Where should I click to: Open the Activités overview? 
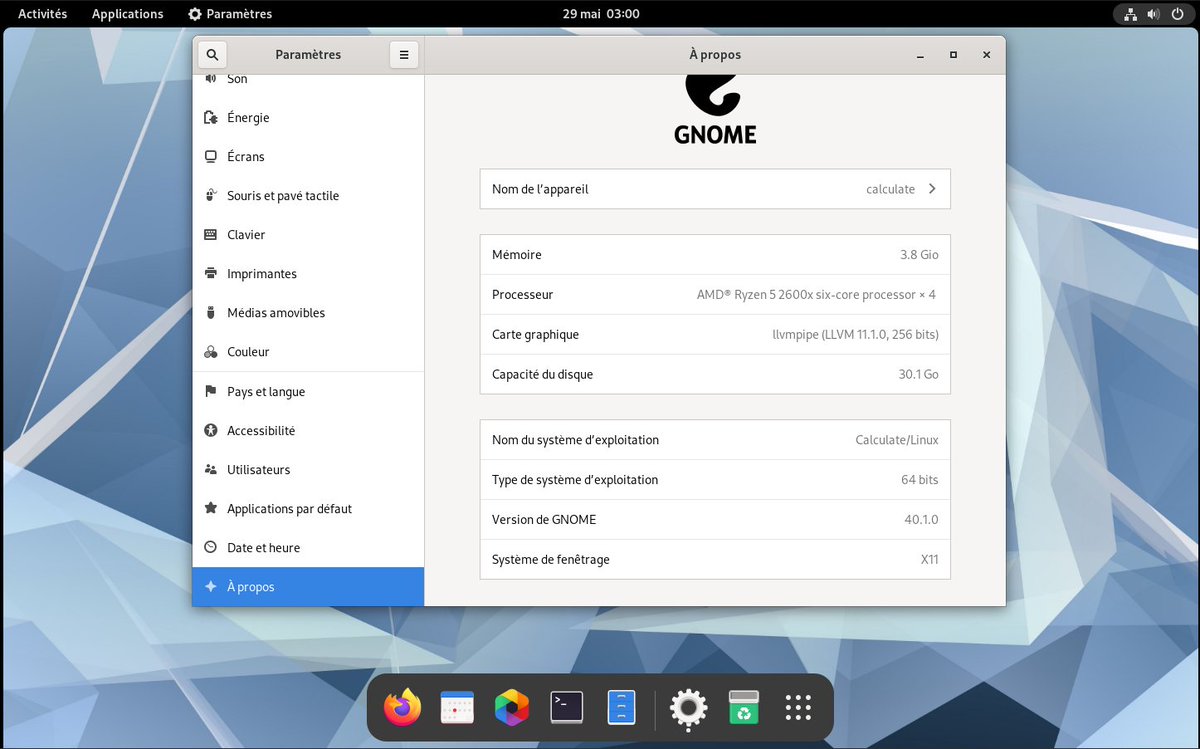coord(43,14)
